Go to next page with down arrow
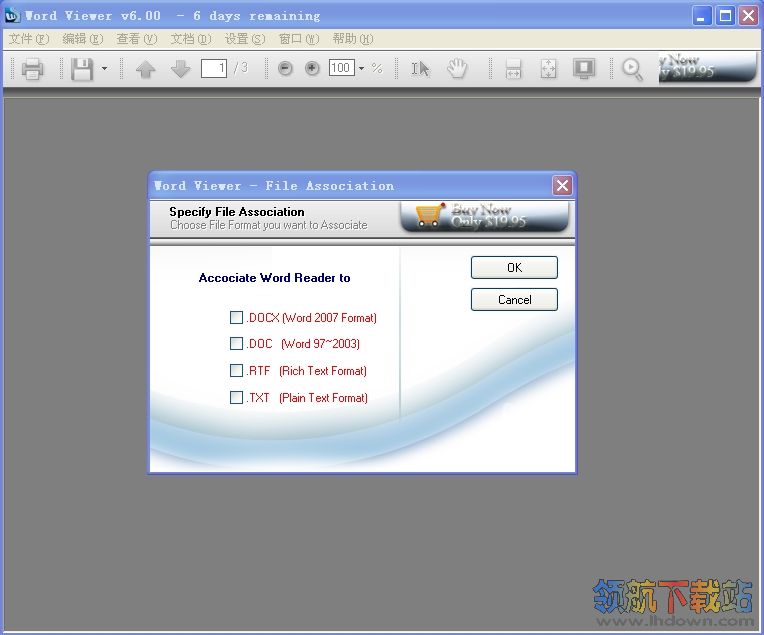Viewport: 764px width, 635px height. click(180, 69)
